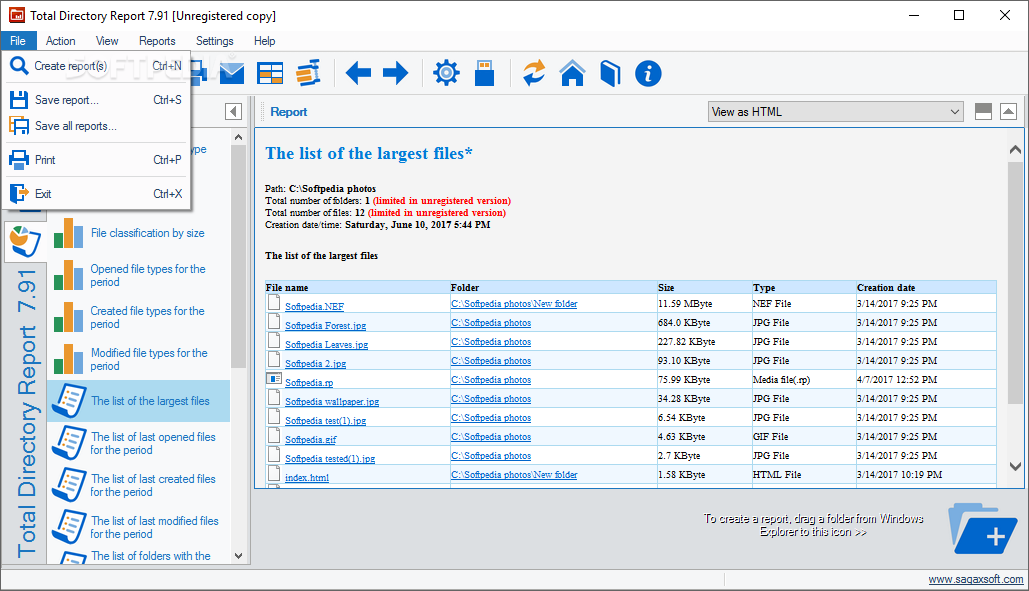Click the report view scrollbar down arrow
The image size is (1029, 591).
click(1015, 466)
